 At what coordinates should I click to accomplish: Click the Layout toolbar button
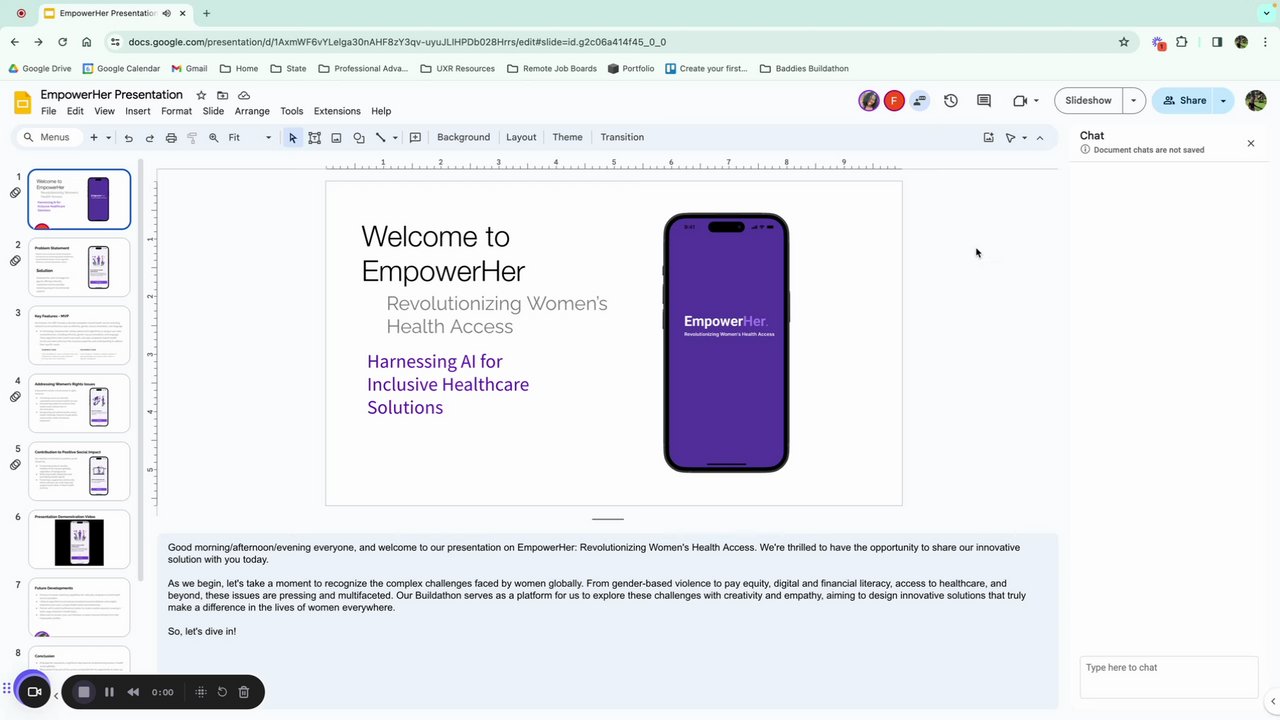(521, 138)
